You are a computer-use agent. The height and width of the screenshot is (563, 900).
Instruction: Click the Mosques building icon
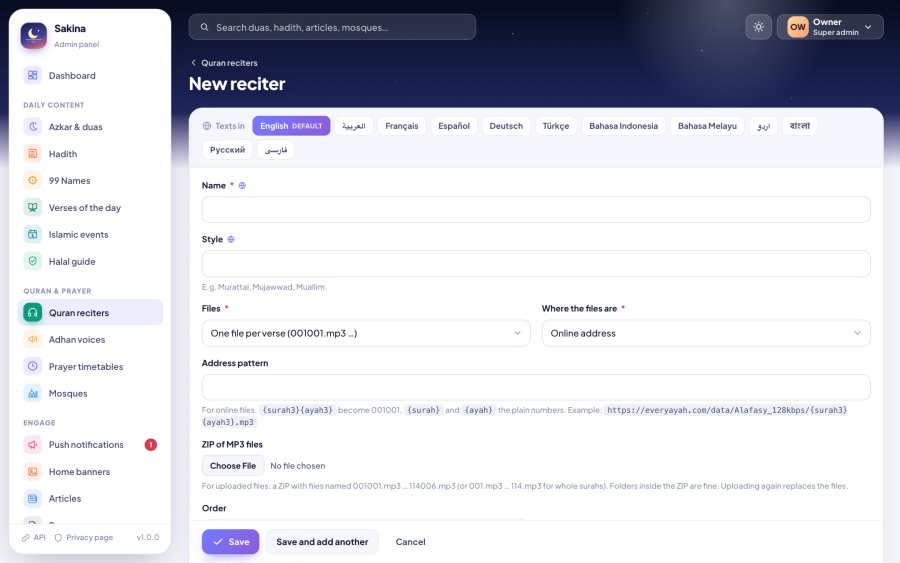coord(33,393)
